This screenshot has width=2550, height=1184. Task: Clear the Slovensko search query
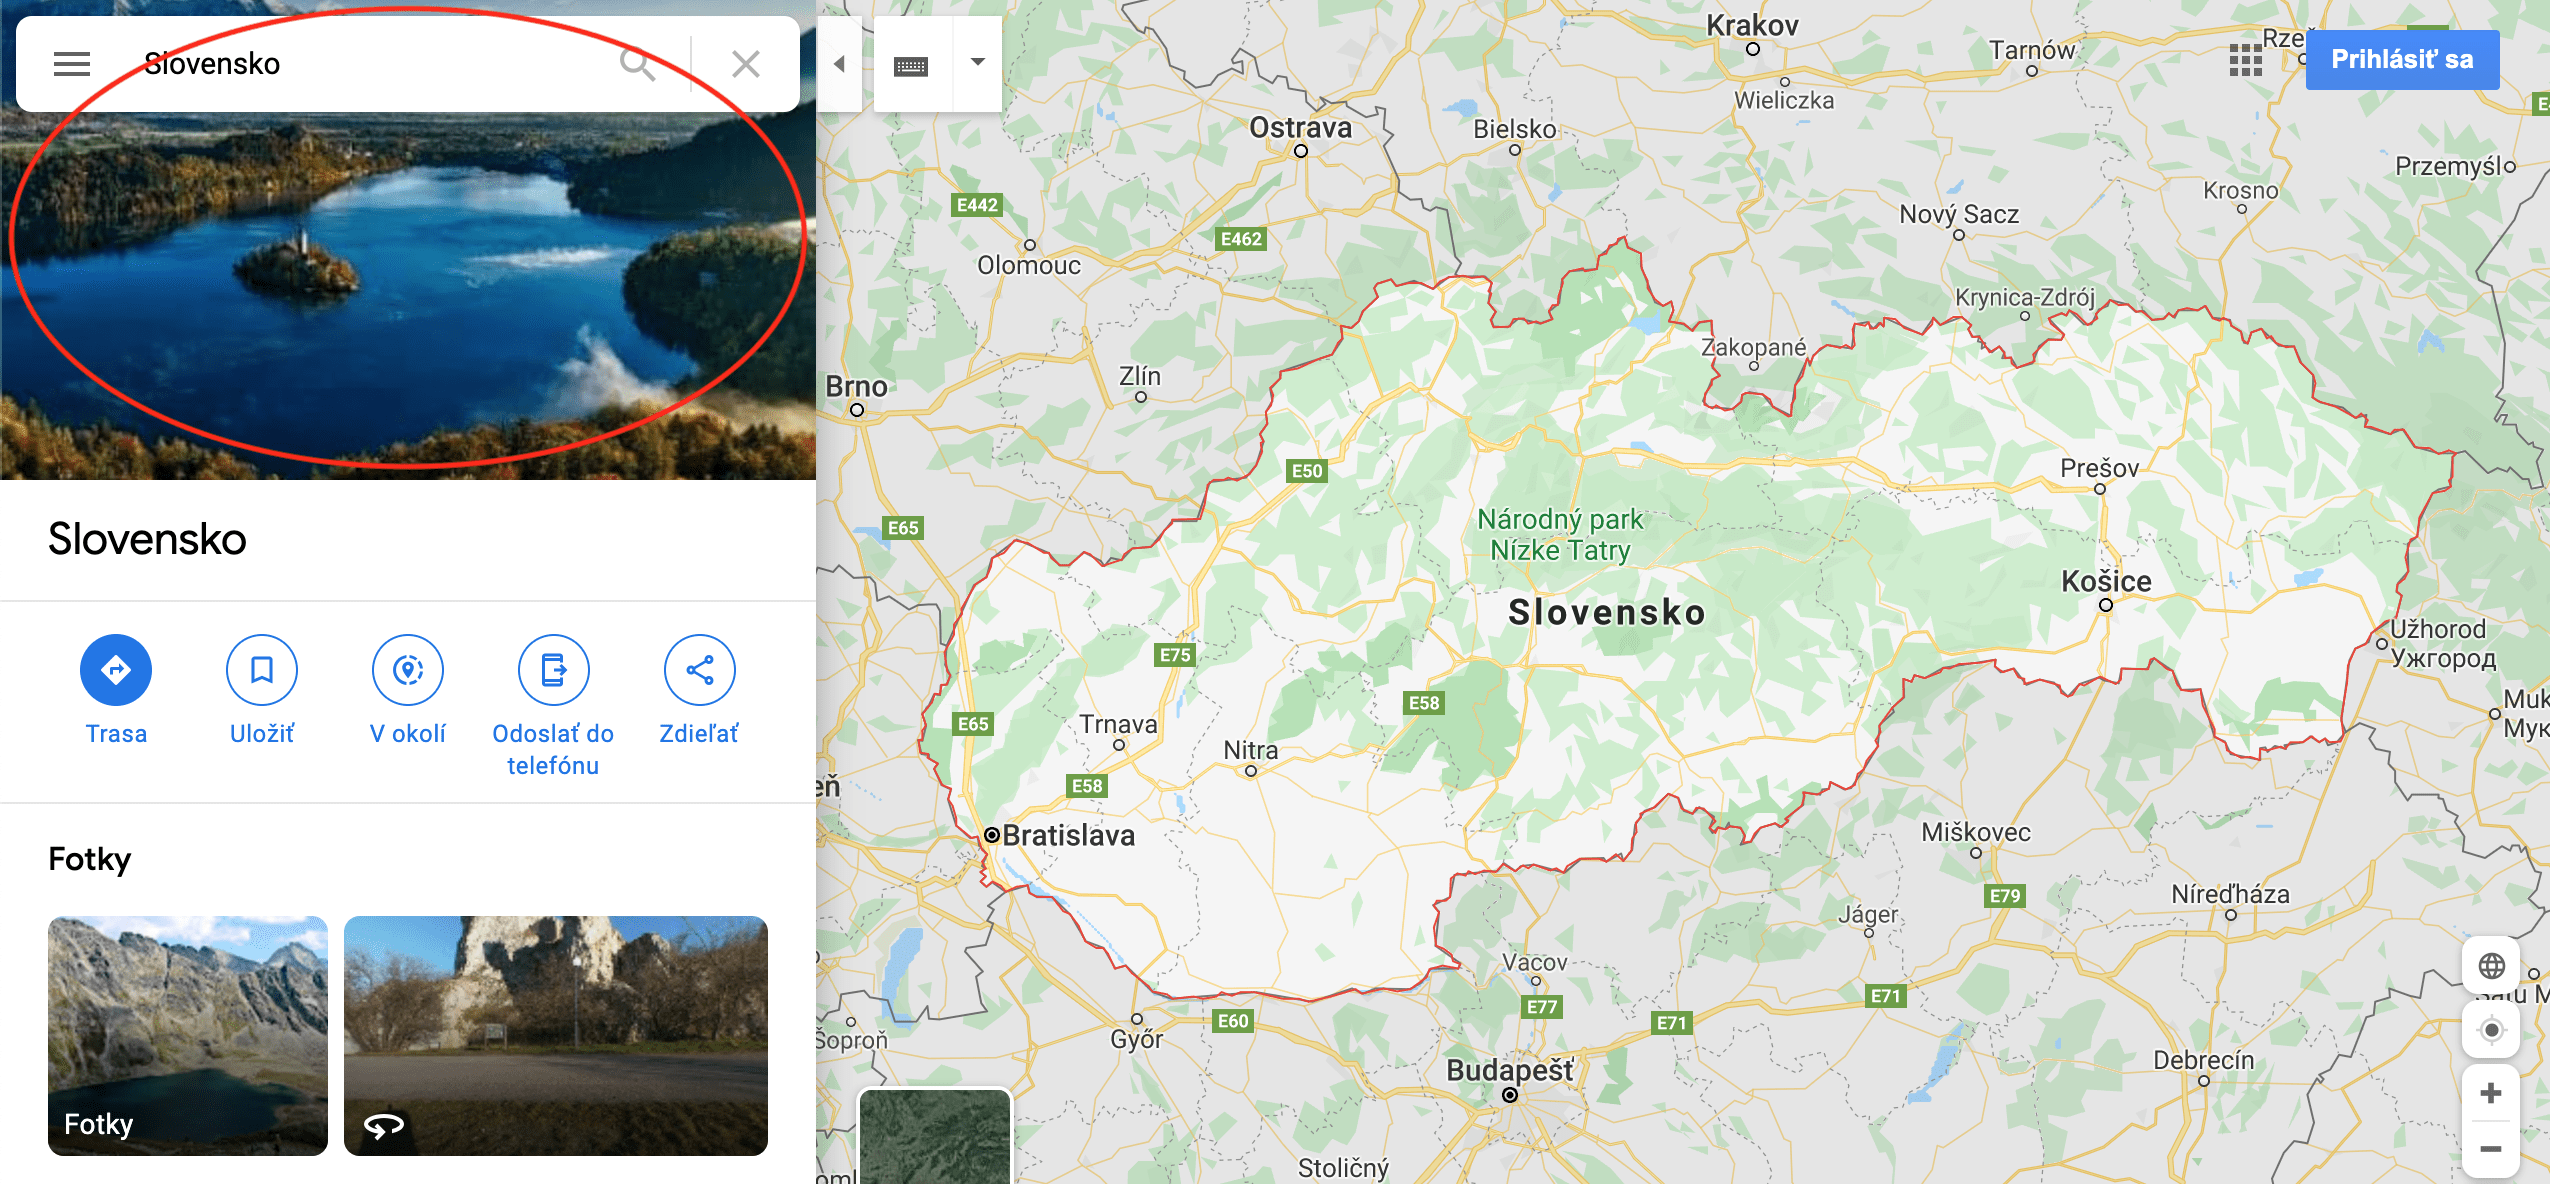pyautogui.click(x=746, y=64)
